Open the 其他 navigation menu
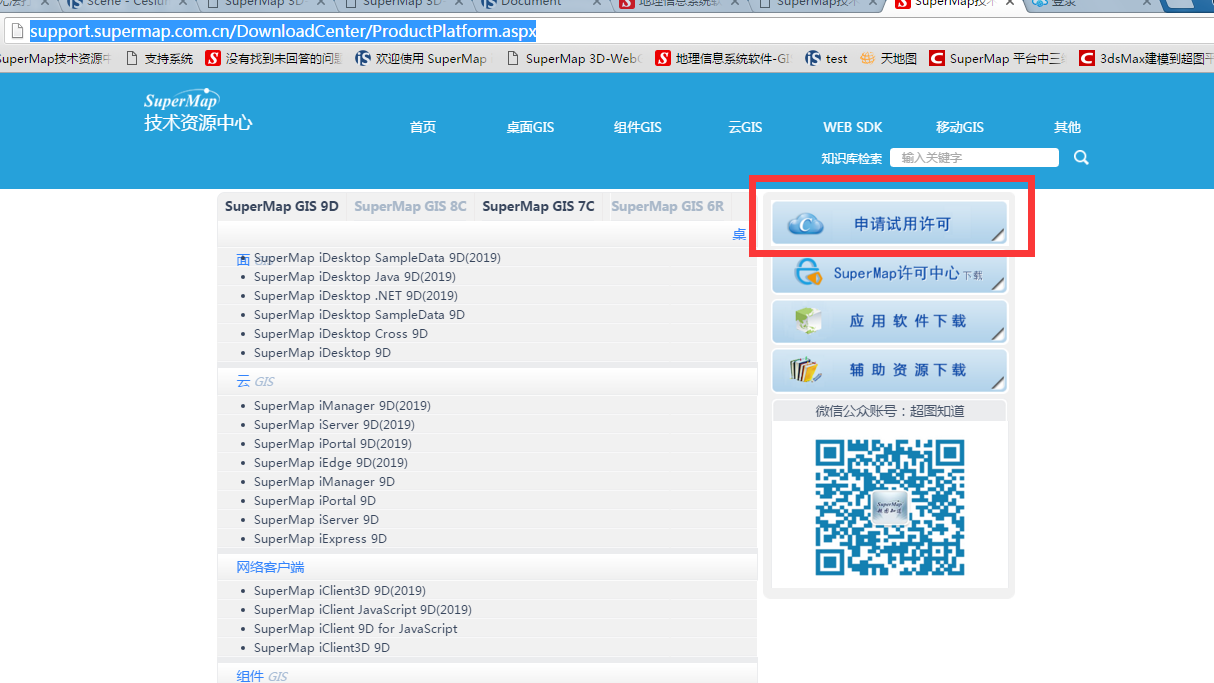 1067,127
